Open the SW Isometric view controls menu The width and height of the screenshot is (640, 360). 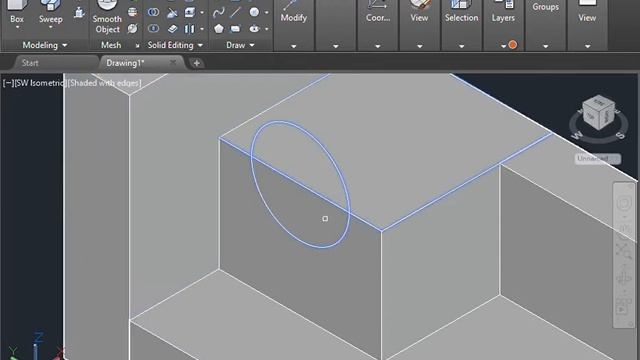[x=40, y=83]
